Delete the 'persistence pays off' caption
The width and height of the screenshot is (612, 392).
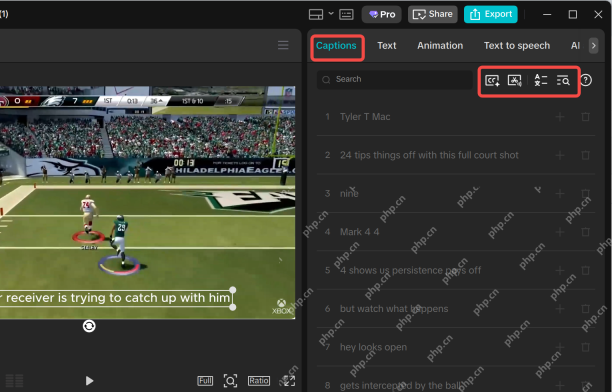[x=585, y=270]
